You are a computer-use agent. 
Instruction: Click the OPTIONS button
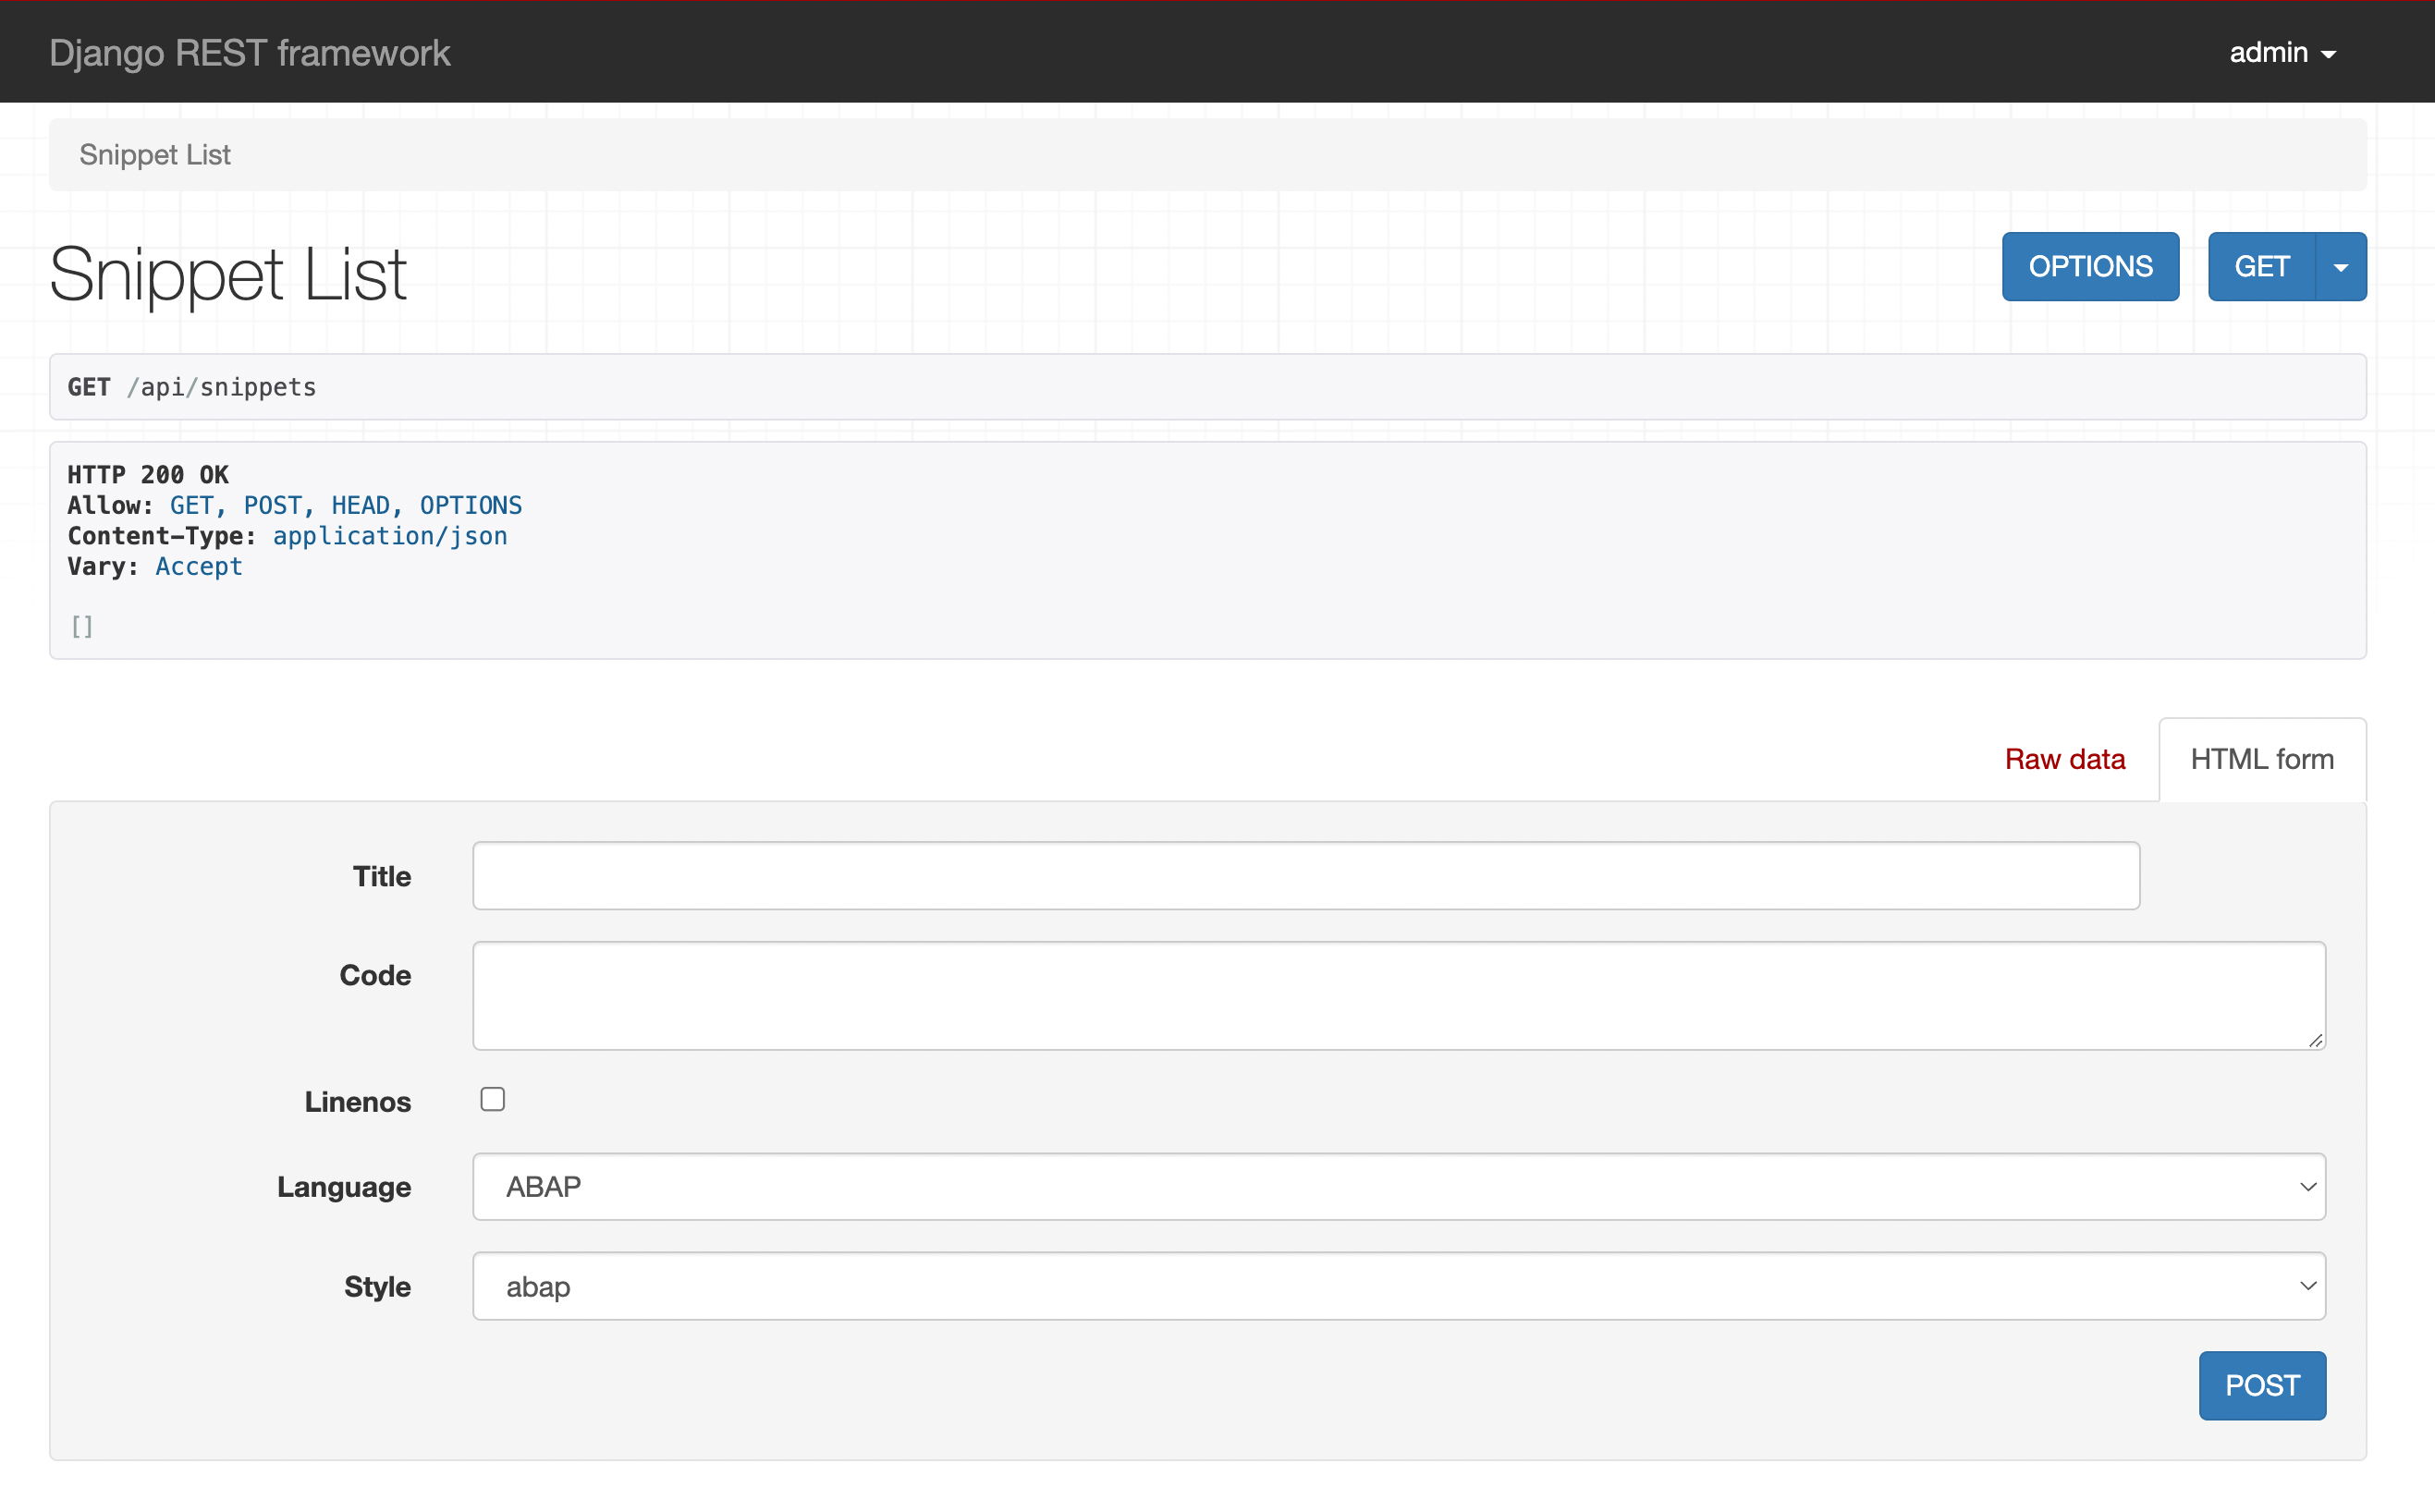pos(2089,267)
